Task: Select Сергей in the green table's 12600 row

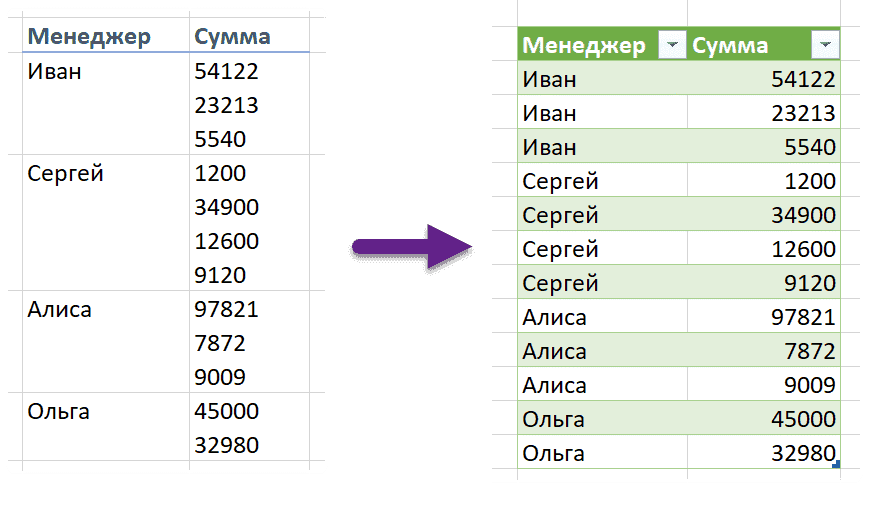Action: 560,250
